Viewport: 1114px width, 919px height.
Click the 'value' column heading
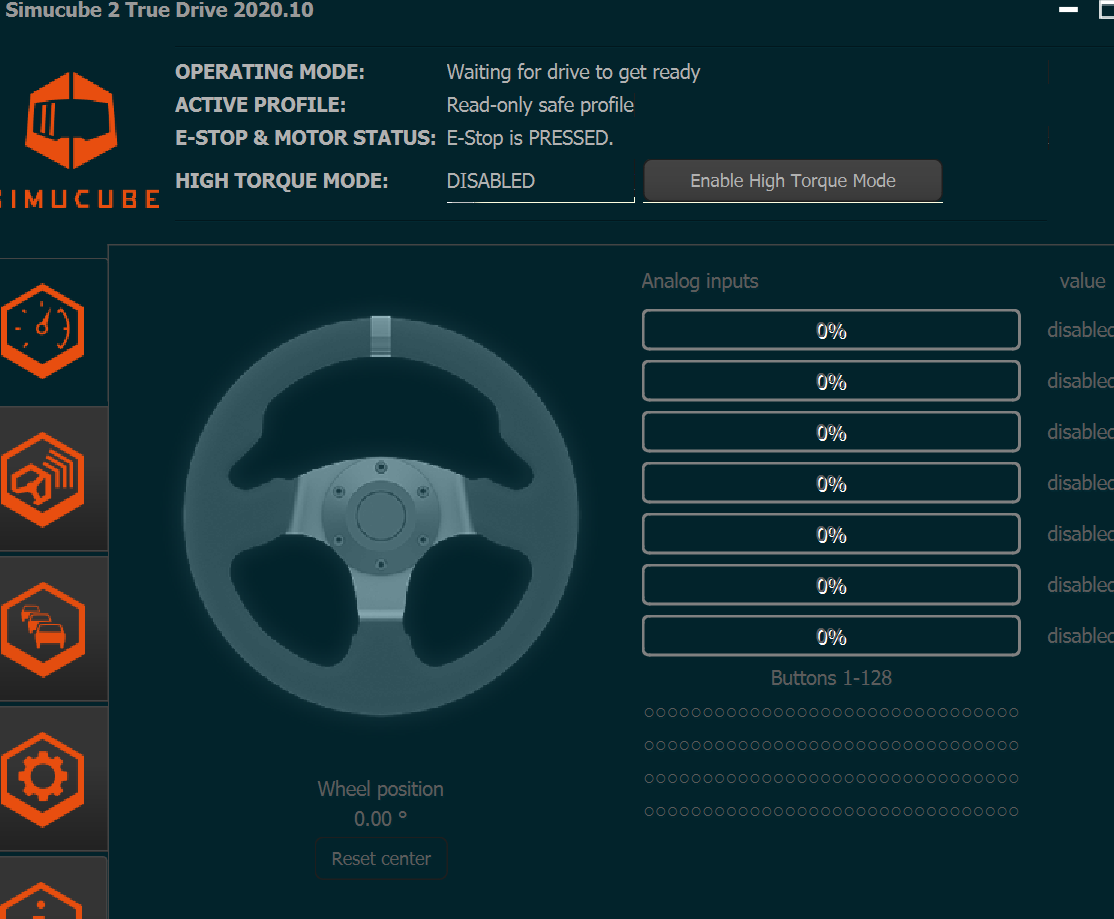1082,281
